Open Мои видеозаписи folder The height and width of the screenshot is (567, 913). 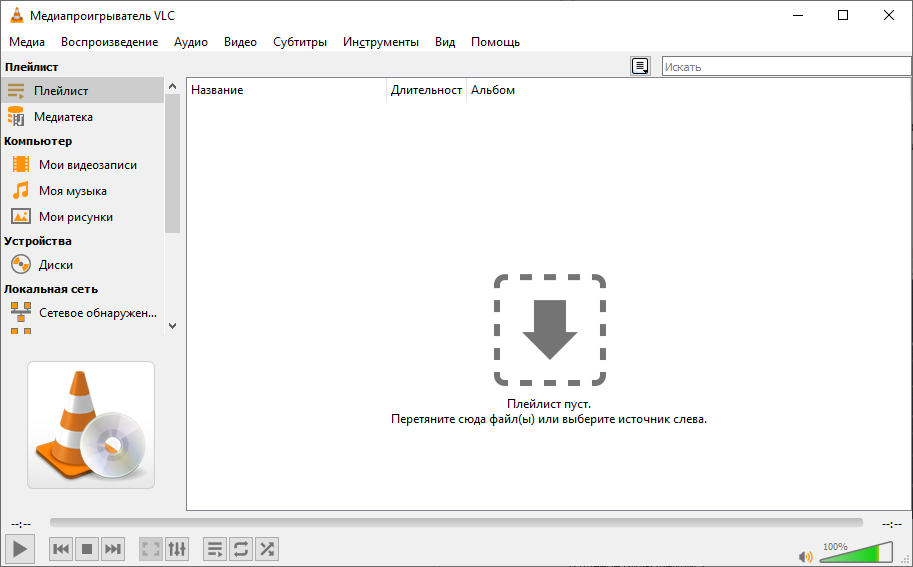(x=83, y=165)
